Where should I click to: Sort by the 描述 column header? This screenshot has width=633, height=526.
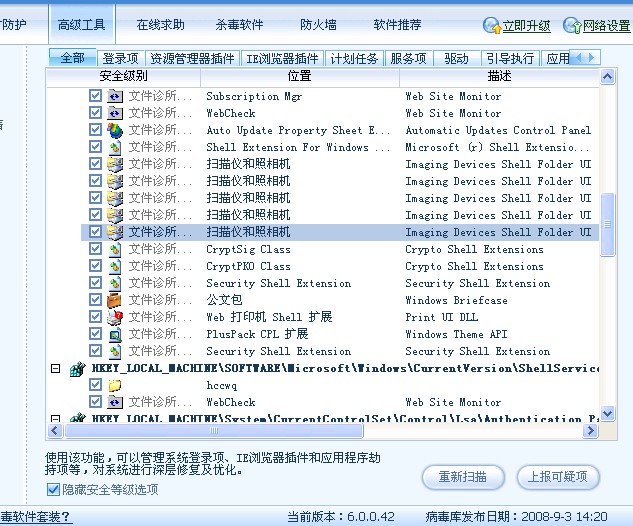(x=499, y=76)
